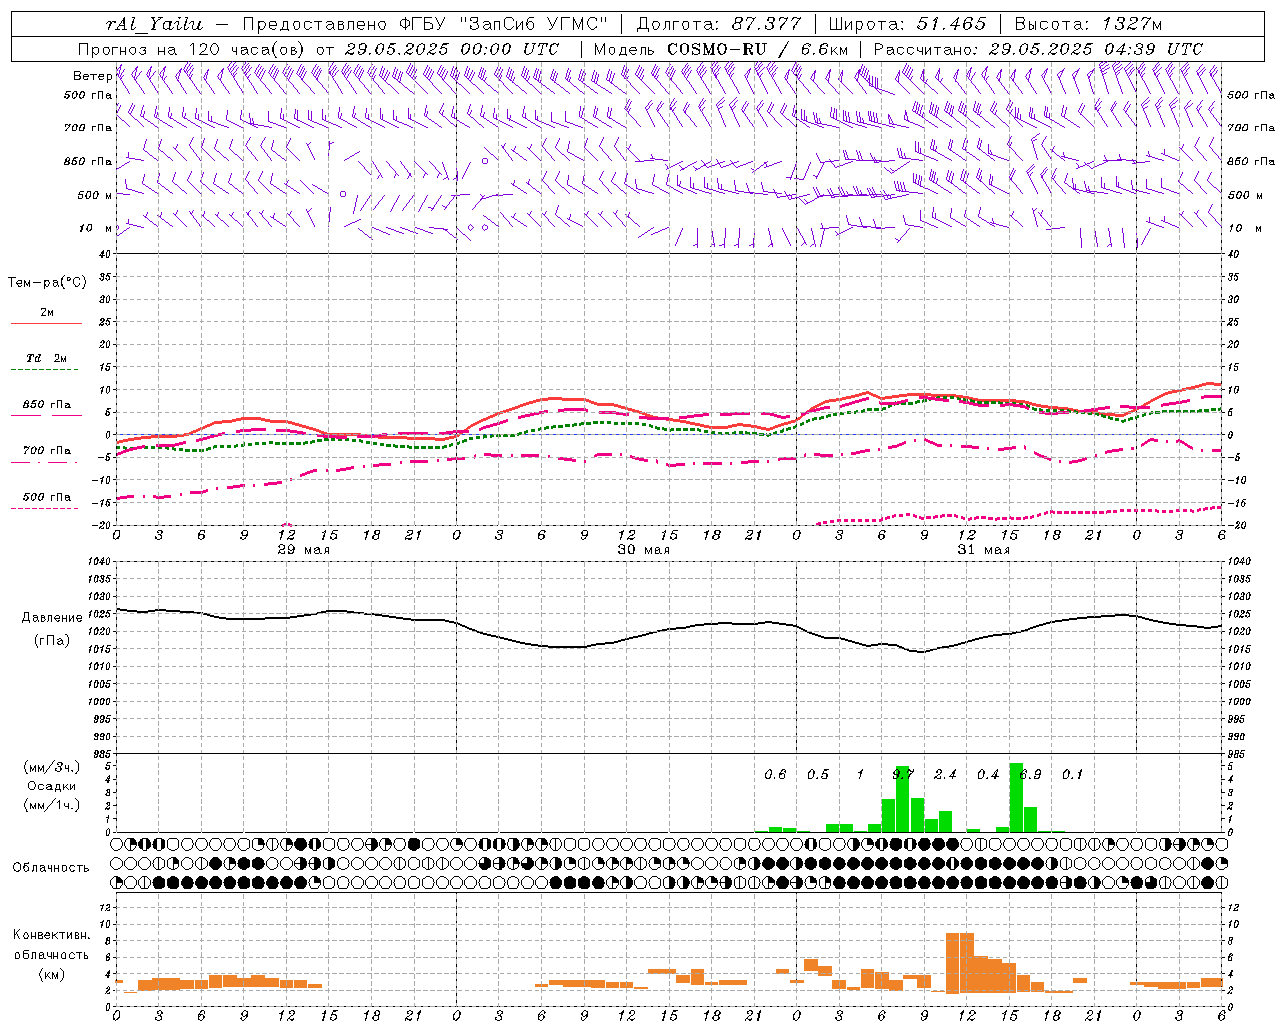Image resolution: width=1280 pixels, height=1024 pixels.
Task: Click the date label 29 мая
Action: [x=304, y=550]
